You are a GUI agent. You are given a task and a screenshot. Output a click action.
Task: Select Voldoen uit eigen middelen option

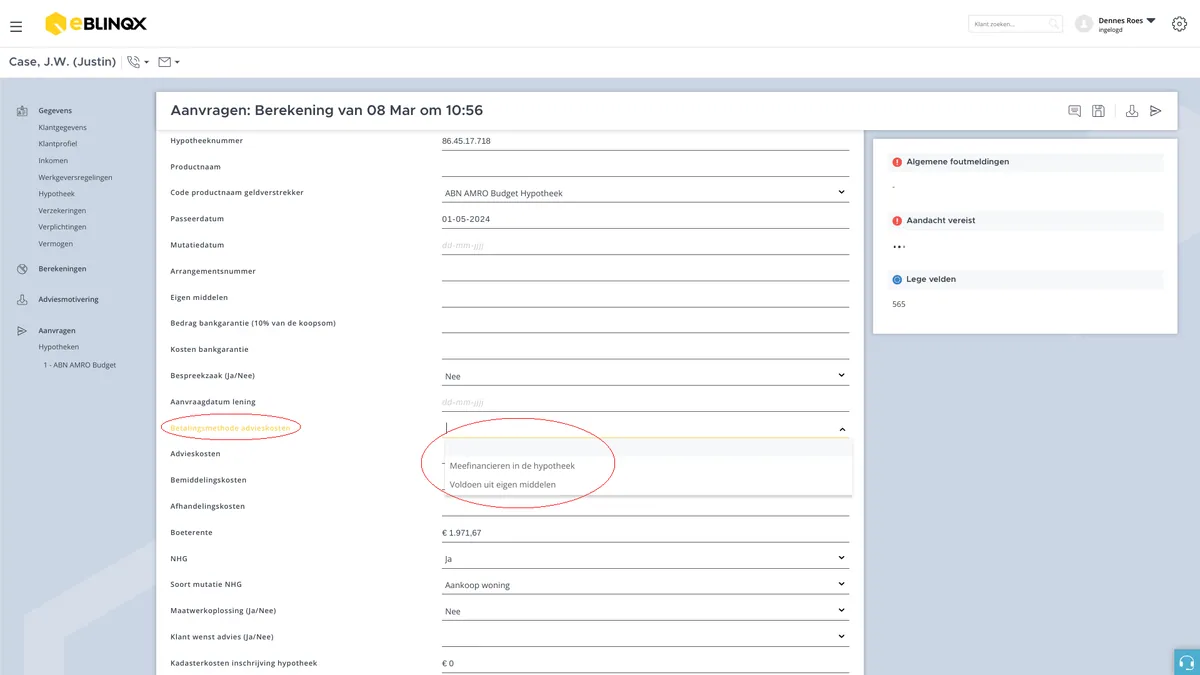[648, 485]
